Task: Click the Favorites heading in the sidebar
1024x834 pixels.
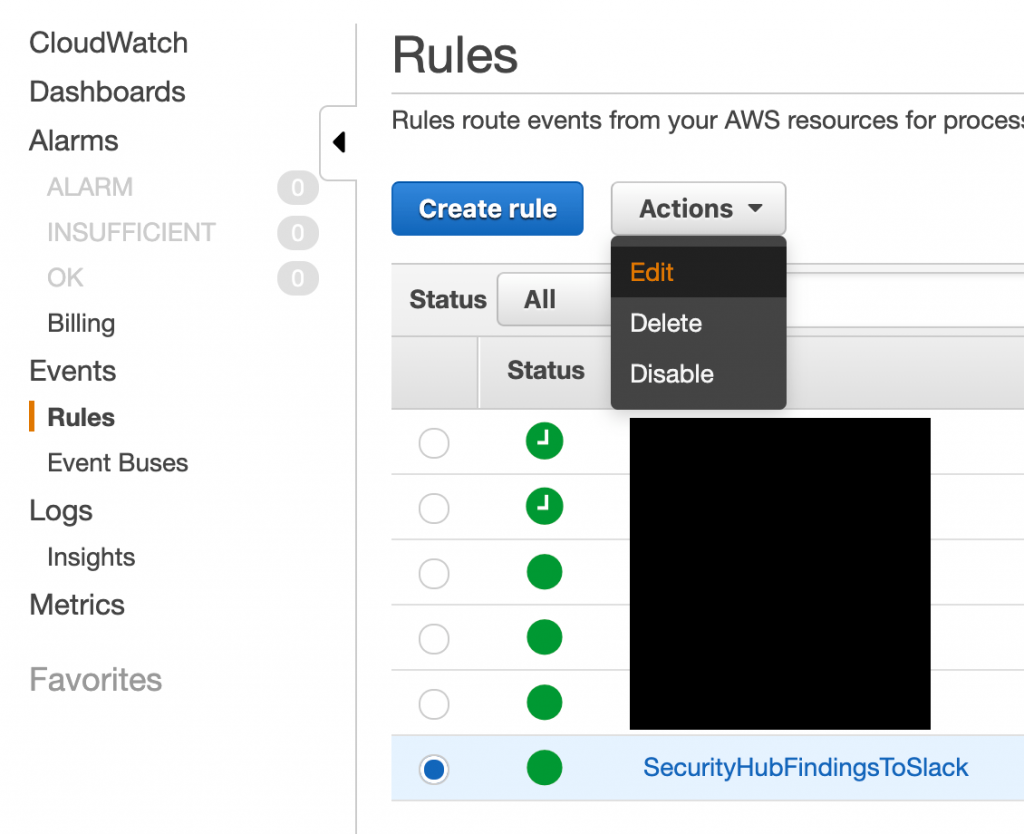Action: [x=95, y=680]
